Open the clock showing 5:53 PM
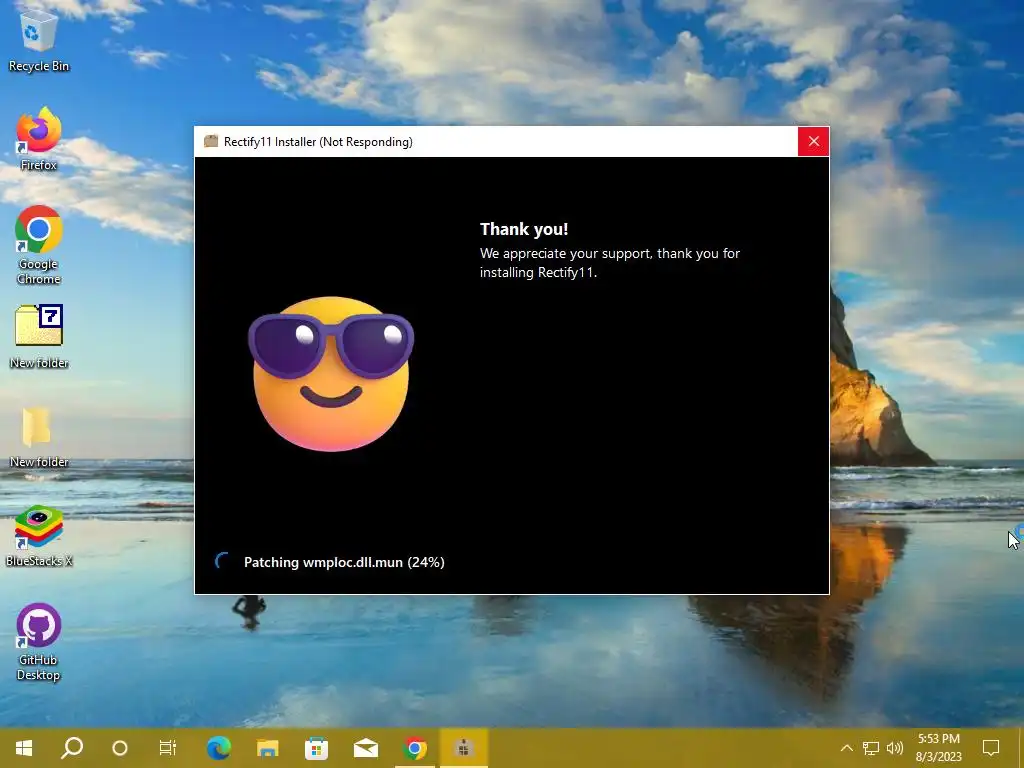 pos(938,748)
